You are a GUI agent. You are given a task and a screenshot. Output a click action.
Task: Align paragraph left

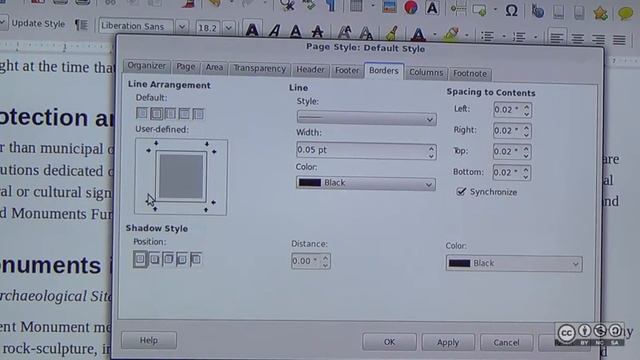(556, 38)
